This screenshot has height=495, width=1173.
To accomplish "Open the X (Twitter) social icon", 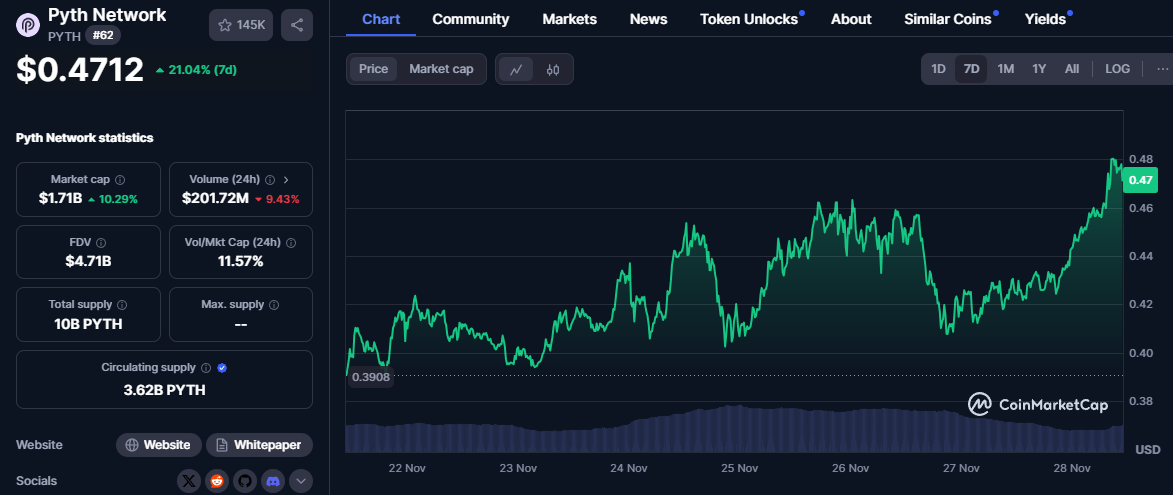I will 189,482.
